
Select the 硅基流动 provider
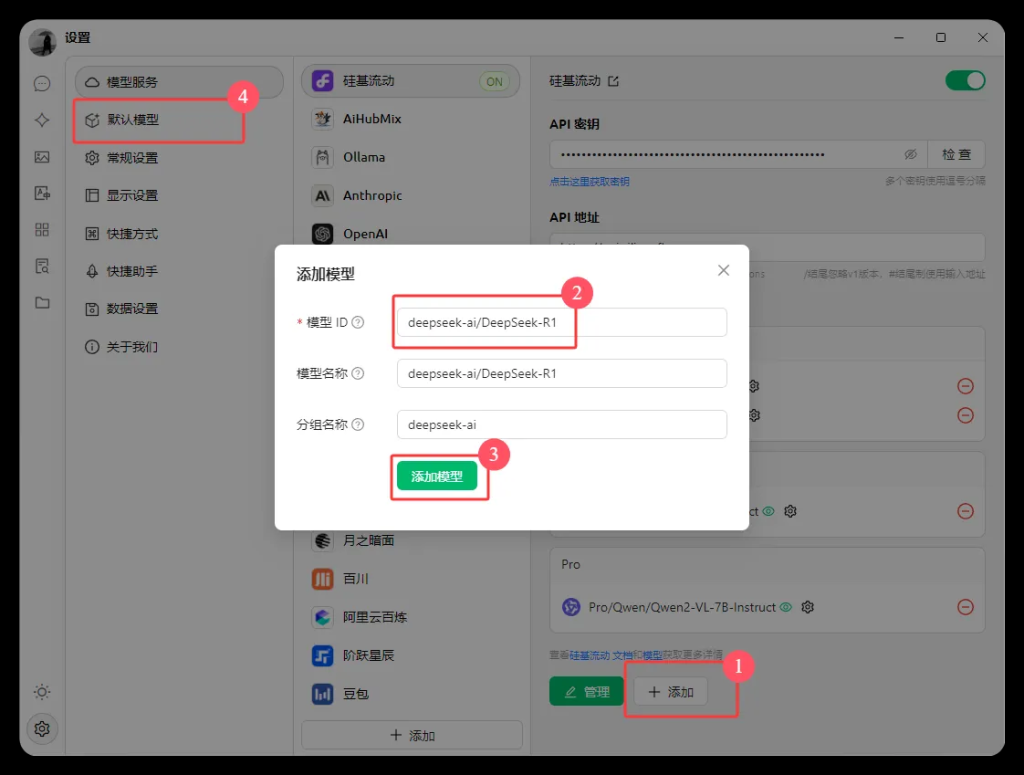[411, 81]
